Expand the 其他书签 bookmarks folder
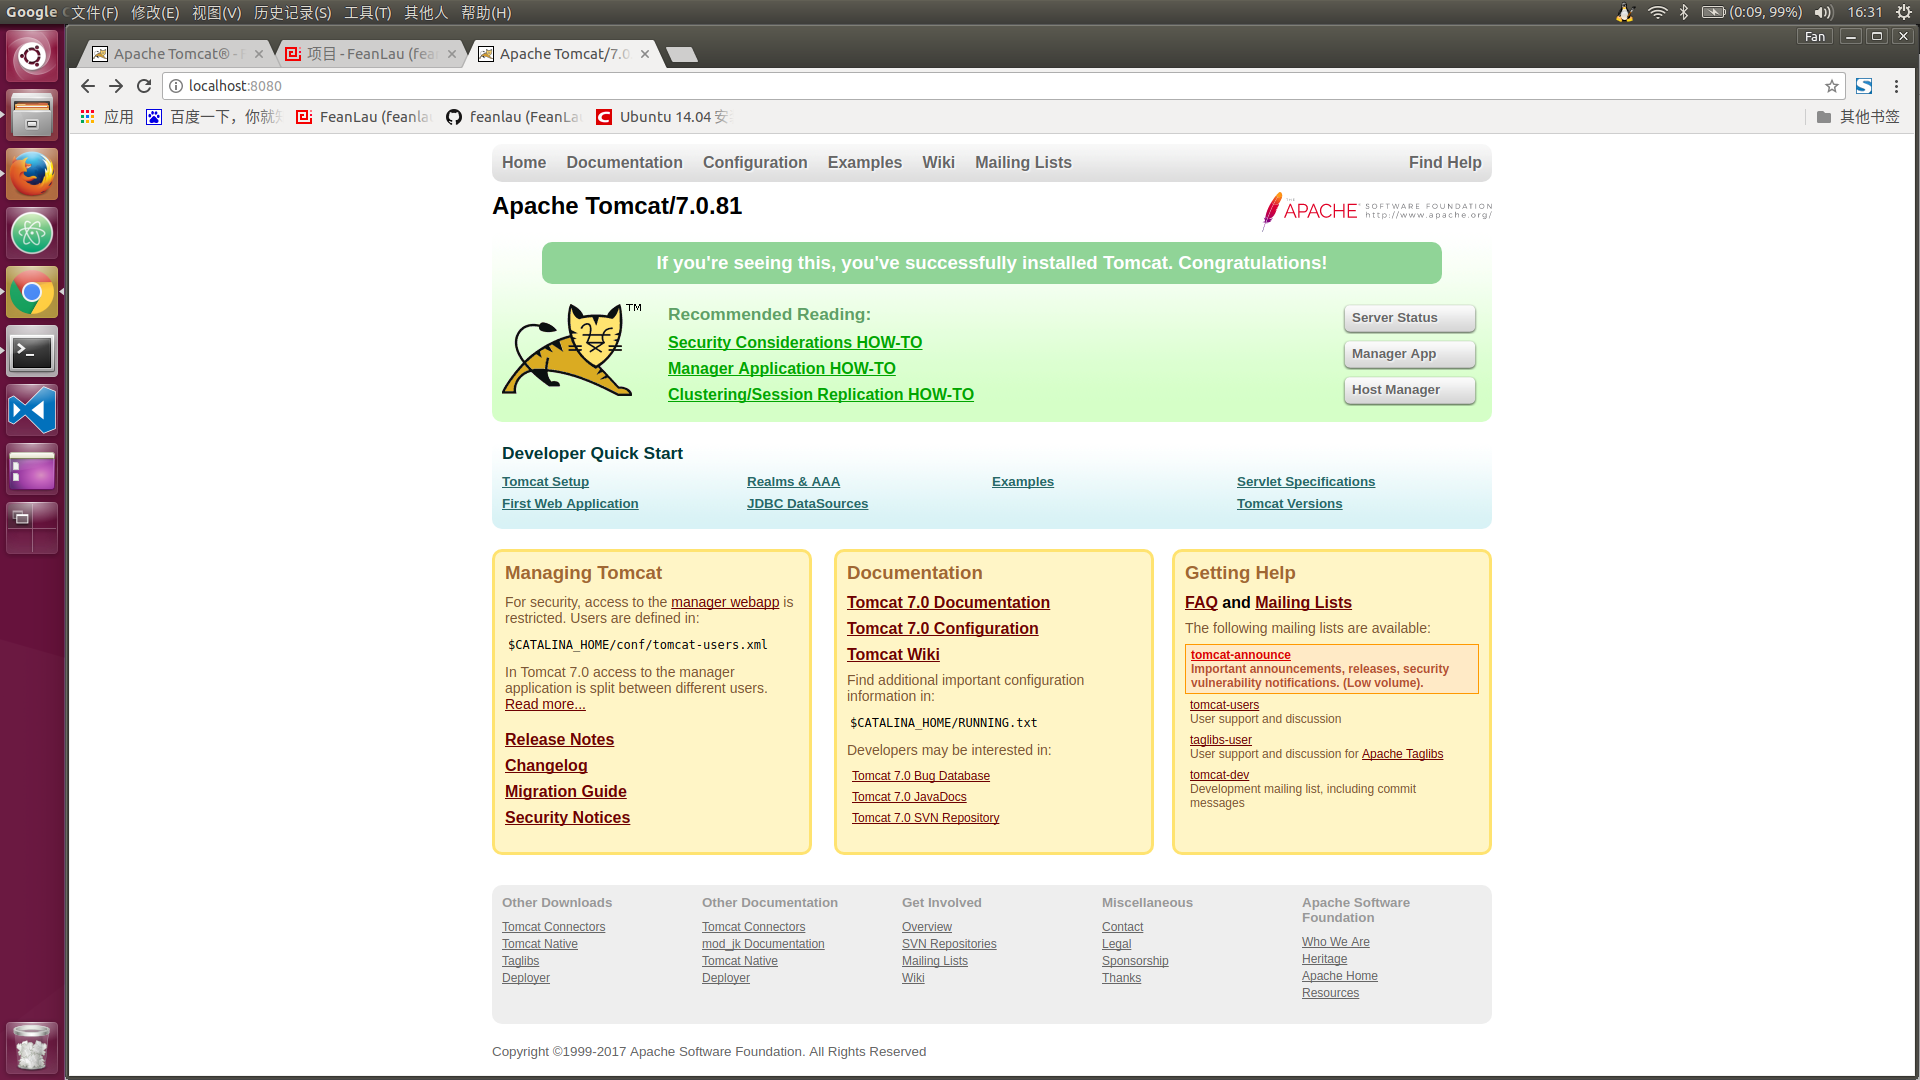Screen dimensions: 1920x1080 pos(1858,117)
